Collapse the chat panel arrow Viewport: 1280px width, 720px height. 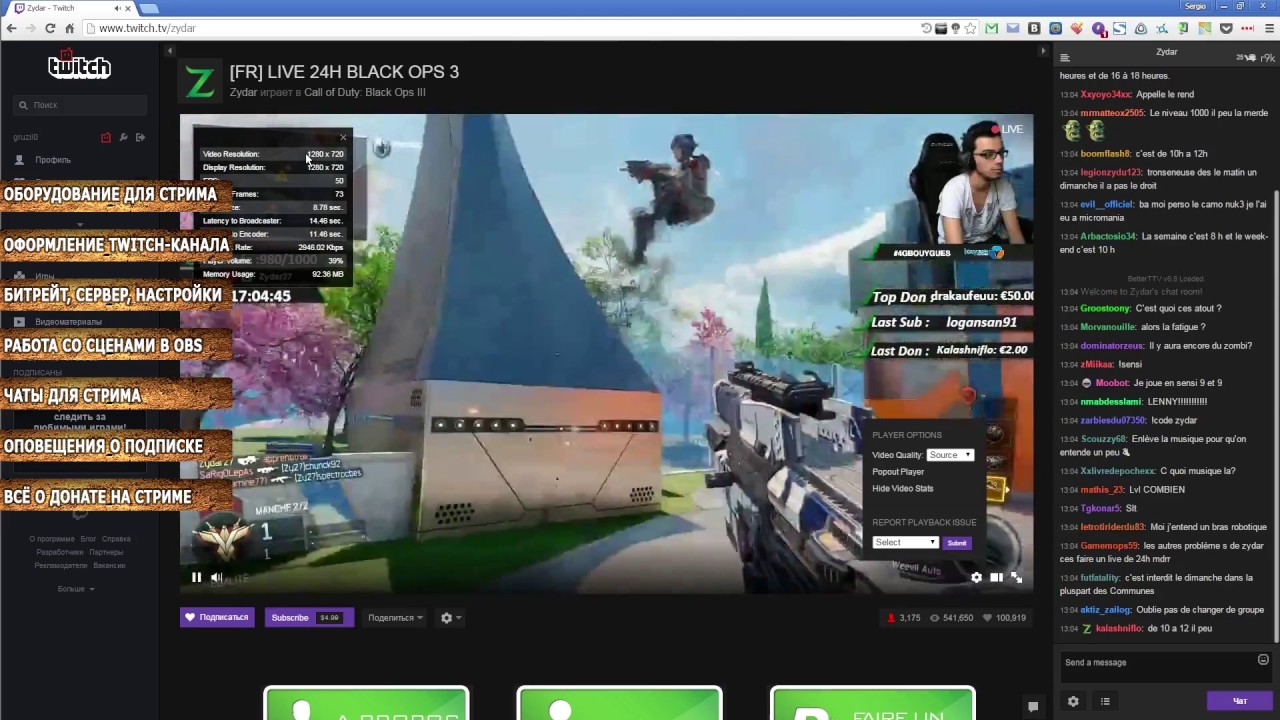pyautogui.click(x=1043, y=50)
